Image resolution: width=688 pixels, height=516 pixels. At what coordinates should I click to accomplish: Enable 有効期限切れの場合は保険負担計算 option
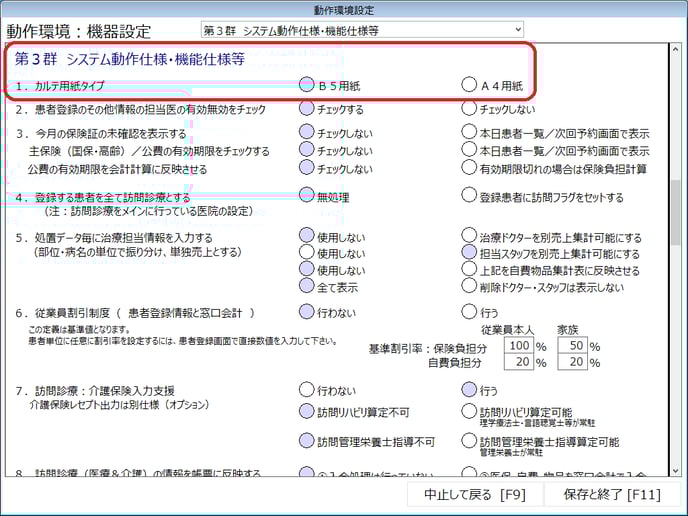click(469, 169)
